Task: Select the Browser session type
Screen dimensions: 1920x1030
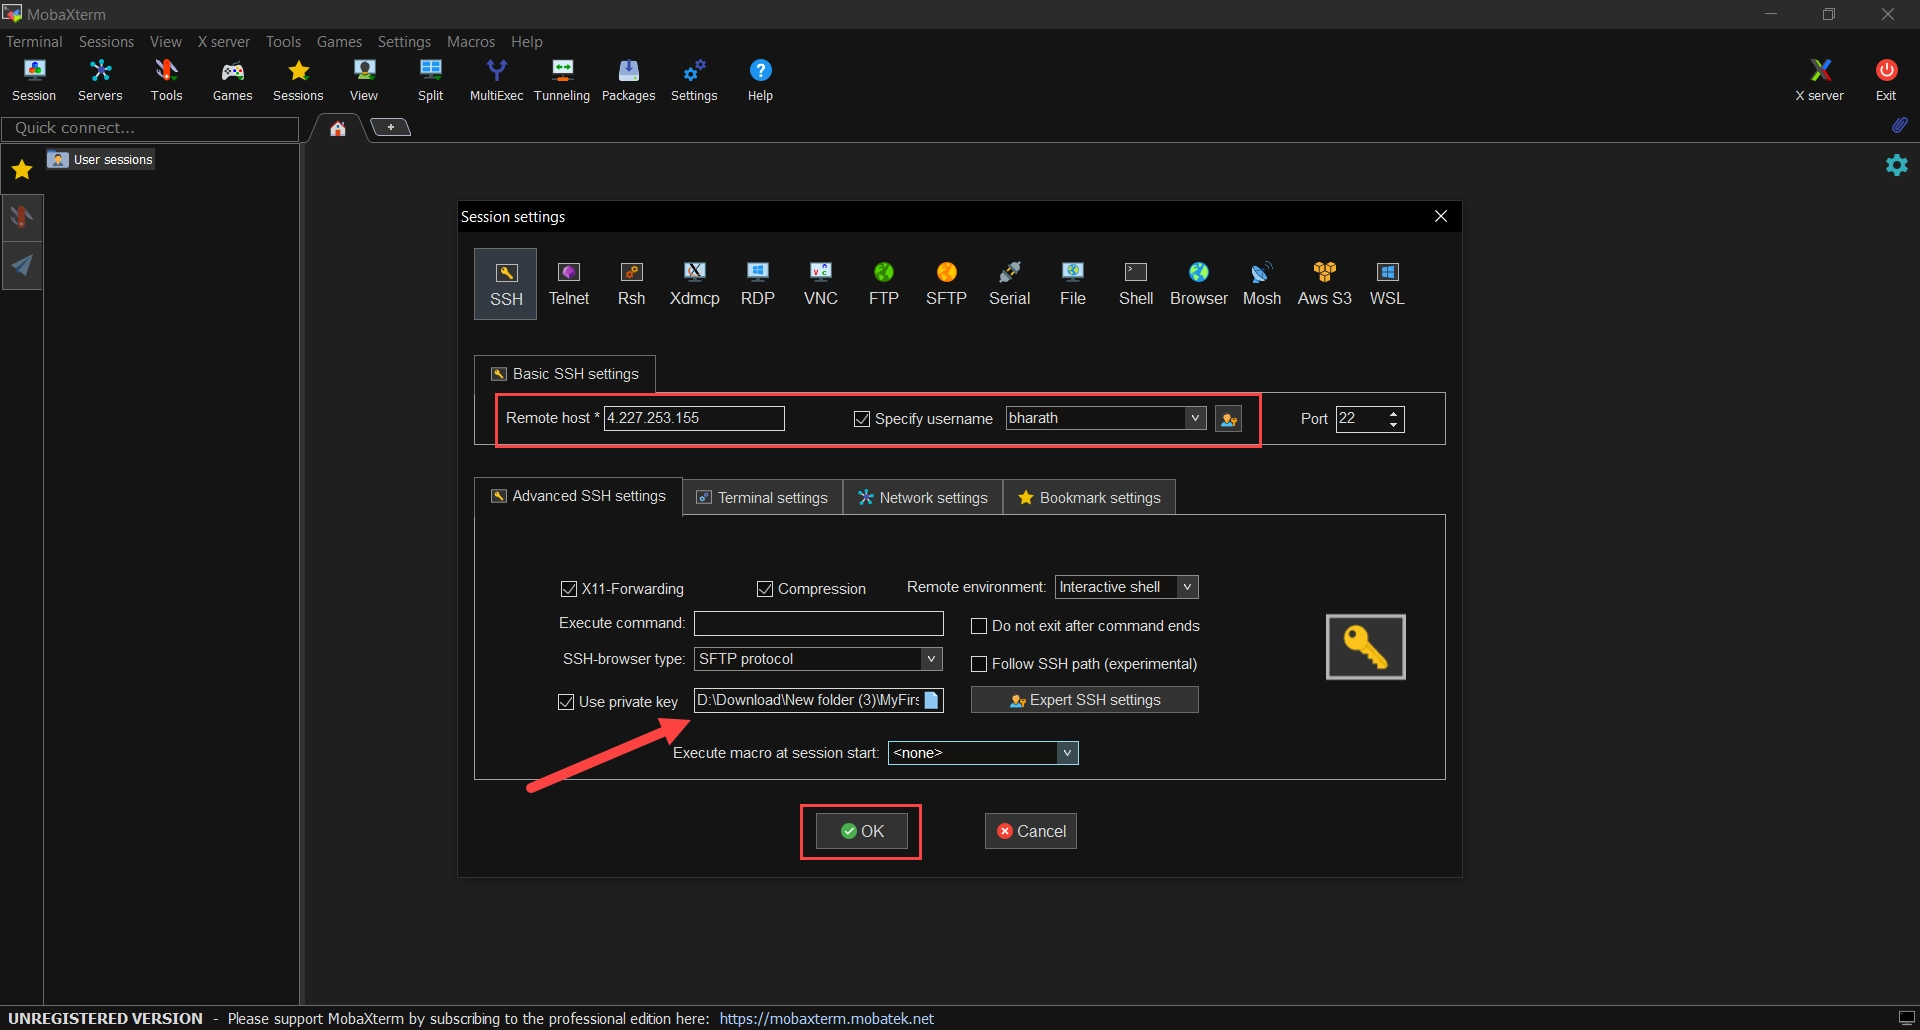Action: tap(1199, 284)
